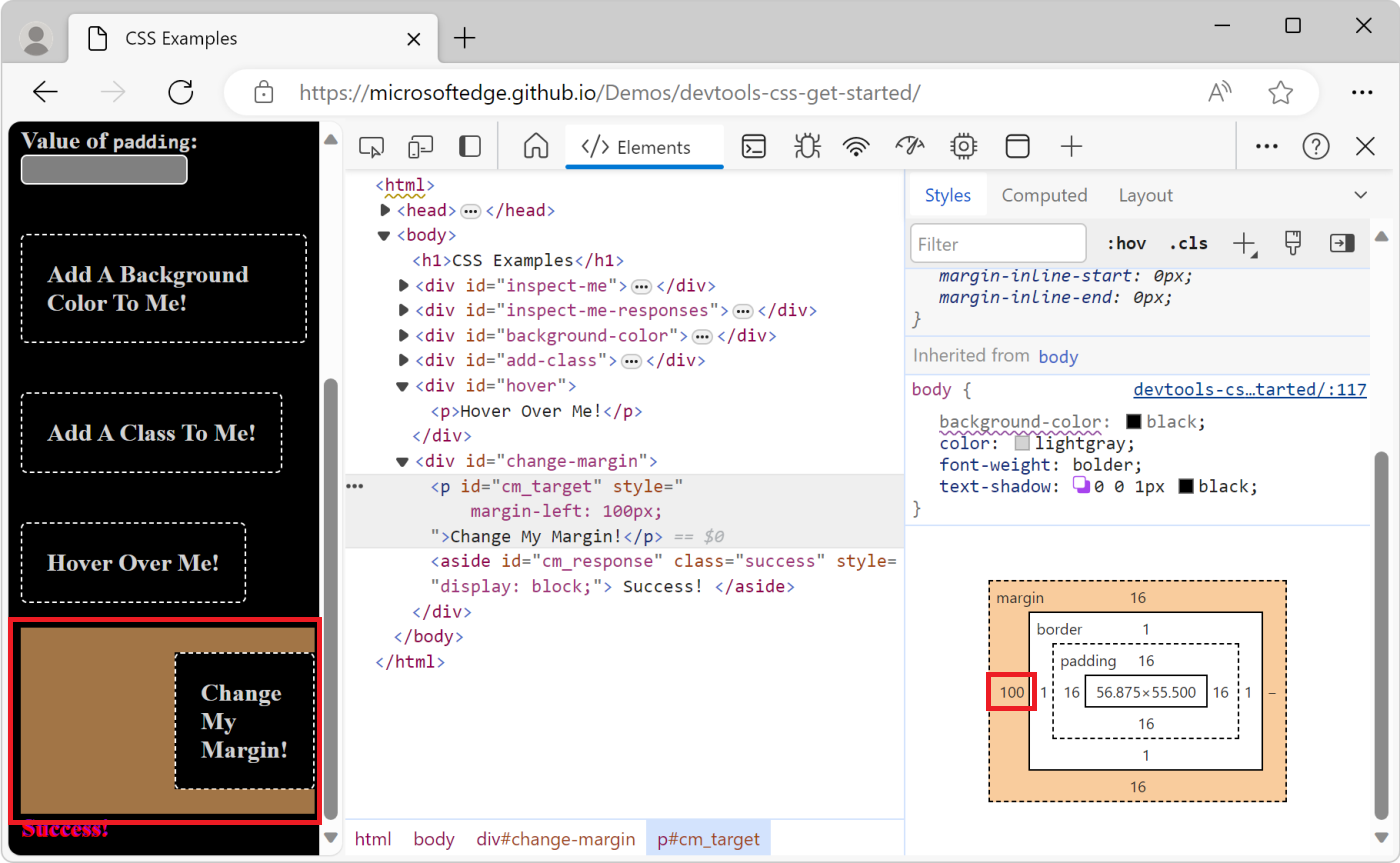Image resolution: width=1400 pixels, height=863 pixels.
Task: Expand the head element node
Action: [386, 211]
